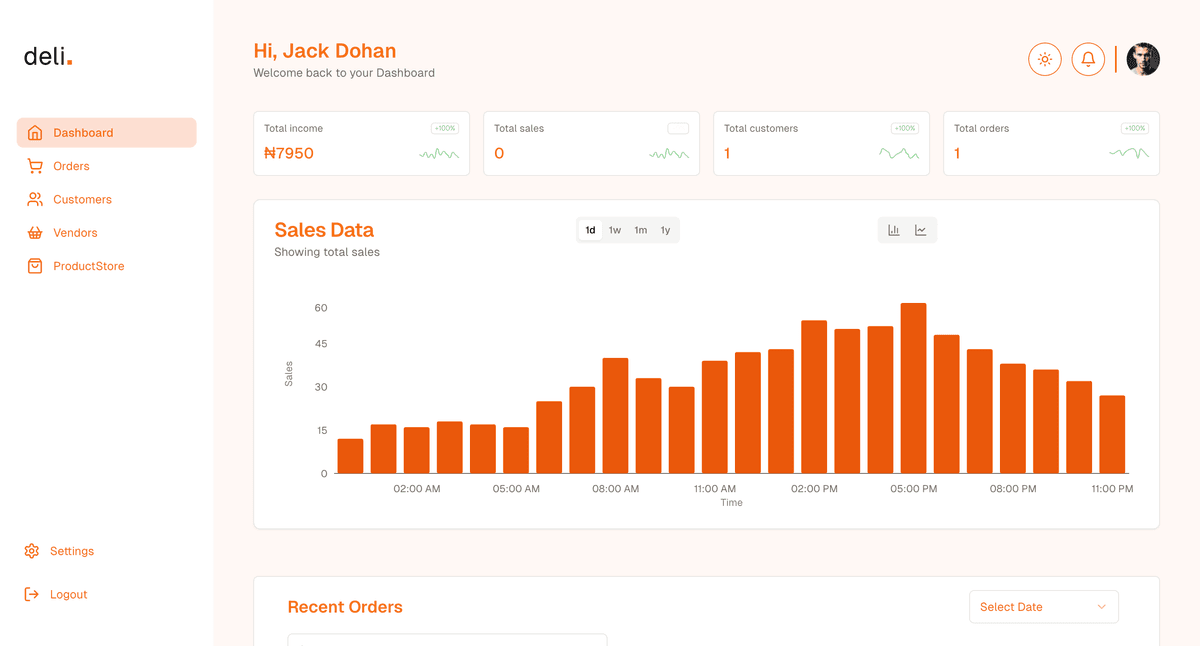Switch to line chart view
This screenshot has width=1200, height=646.
click(921, 230)
